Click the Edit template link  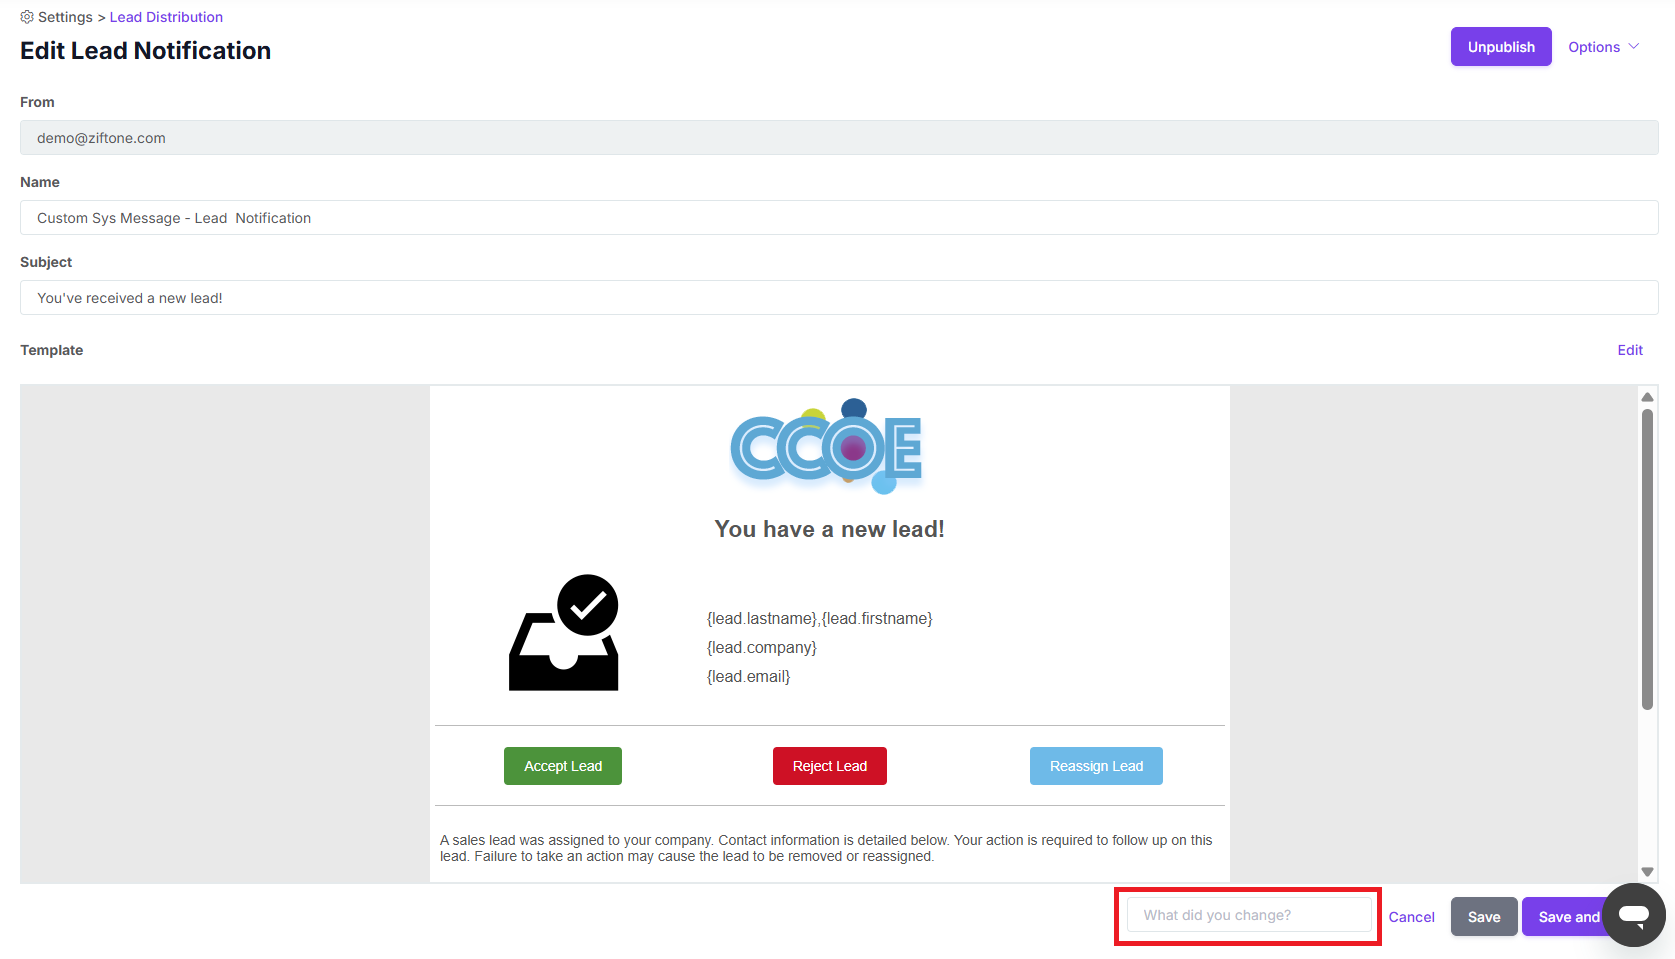[x=1630, y=350]
